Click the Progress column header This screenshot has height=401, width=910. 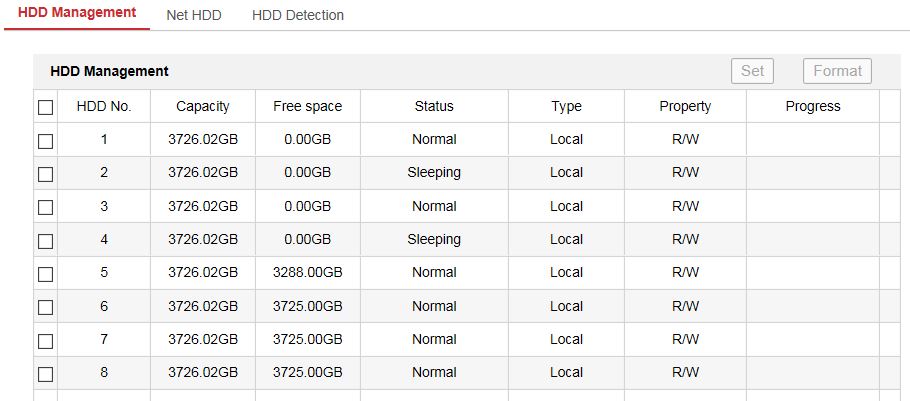click(x=813, y=106)
